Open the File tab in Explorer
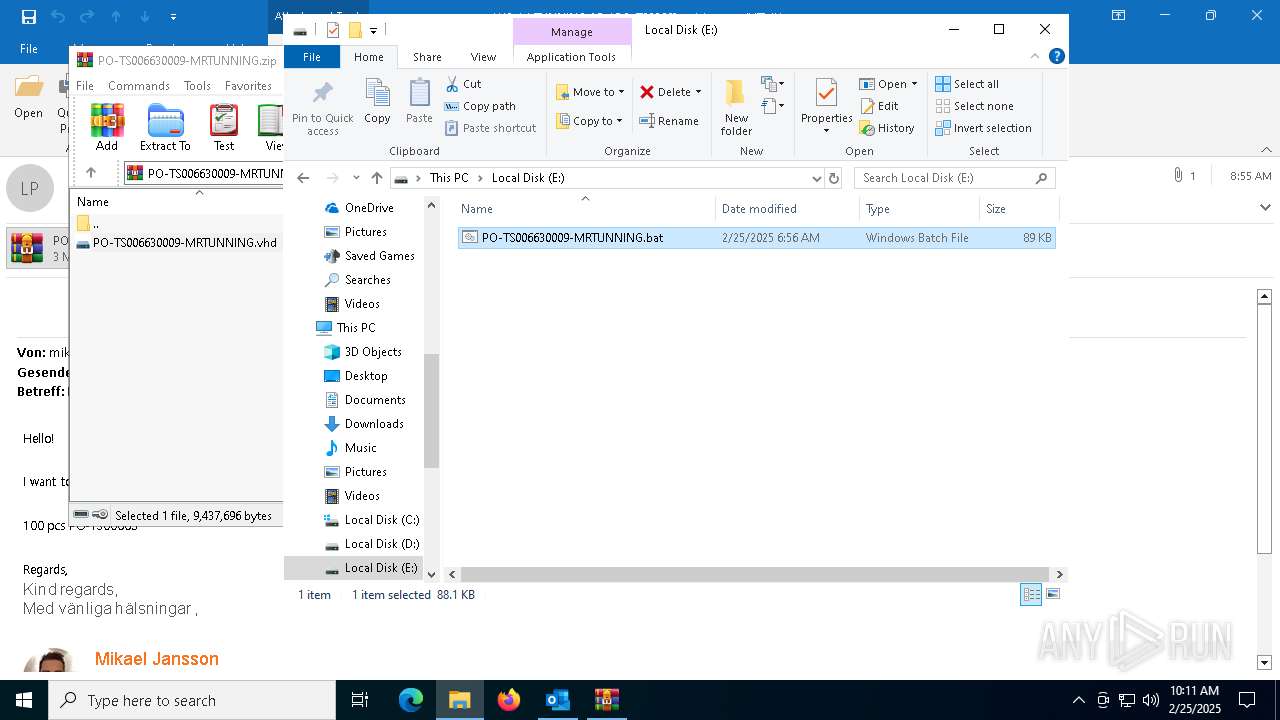Image resolution: width=1280 pixels, height=720 pixels. [x=312, y=57]
